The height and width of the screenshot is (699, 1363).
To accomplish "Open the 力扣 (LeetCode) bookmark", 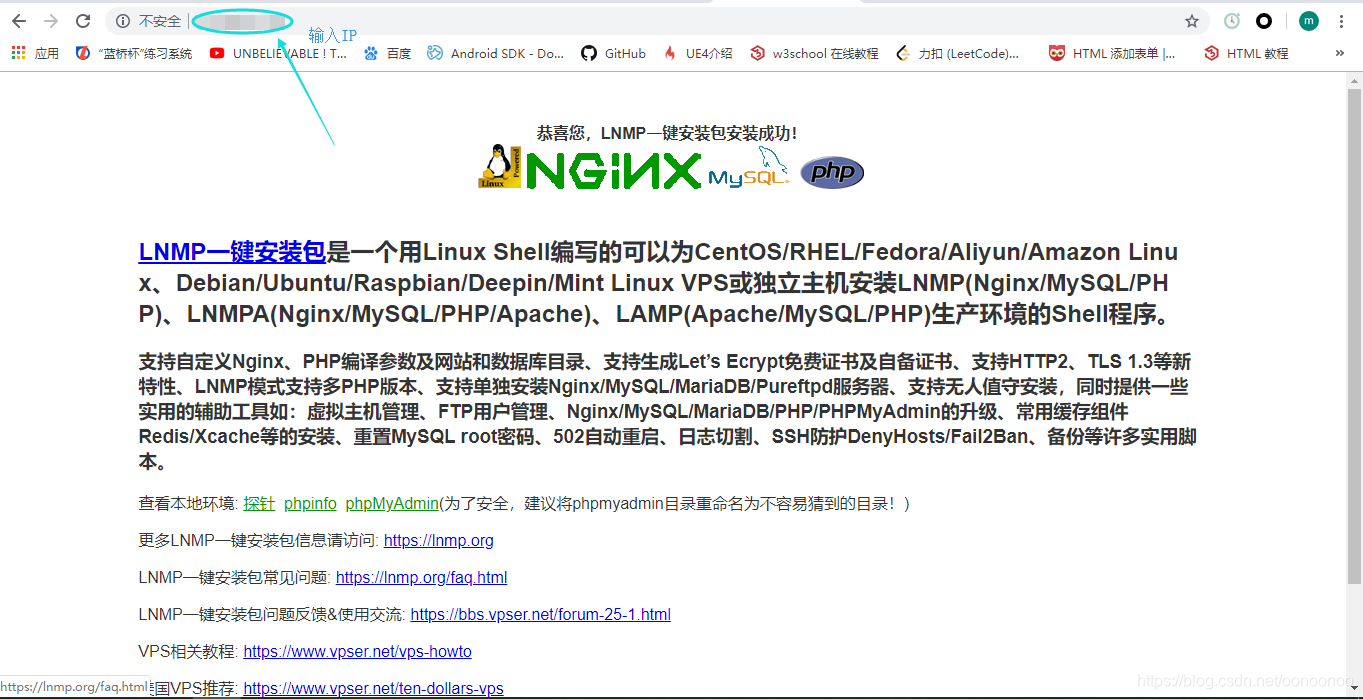I will [x=958, y=53].
